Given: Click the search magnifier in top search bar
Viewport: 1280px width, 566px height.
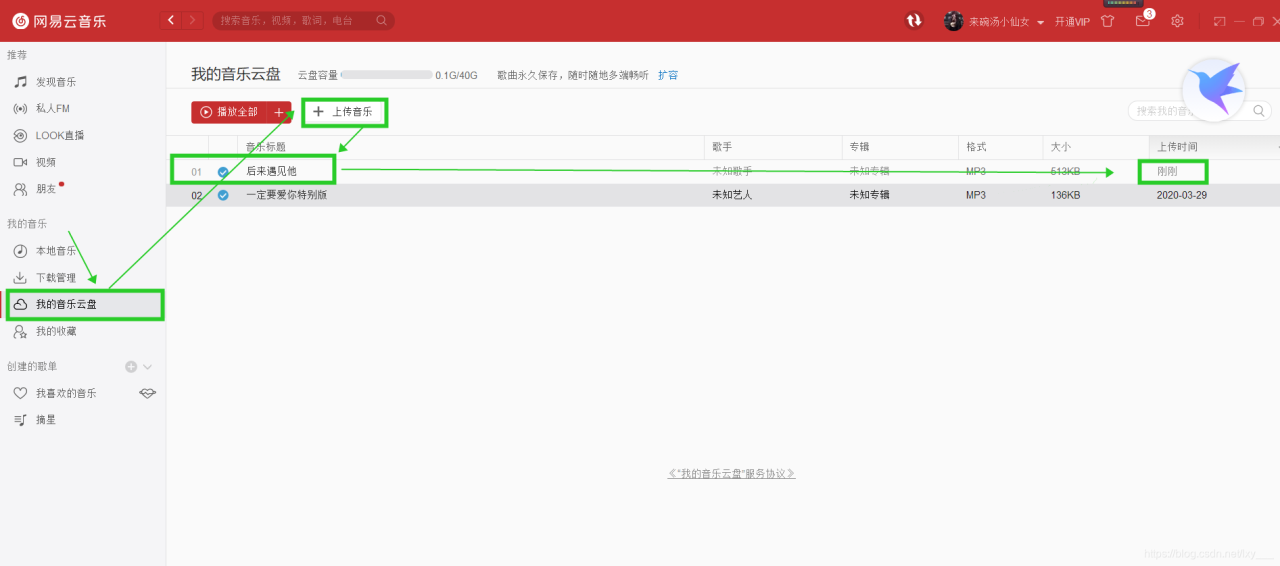Looking at the screenshot, I should click(x=381, y=20).
